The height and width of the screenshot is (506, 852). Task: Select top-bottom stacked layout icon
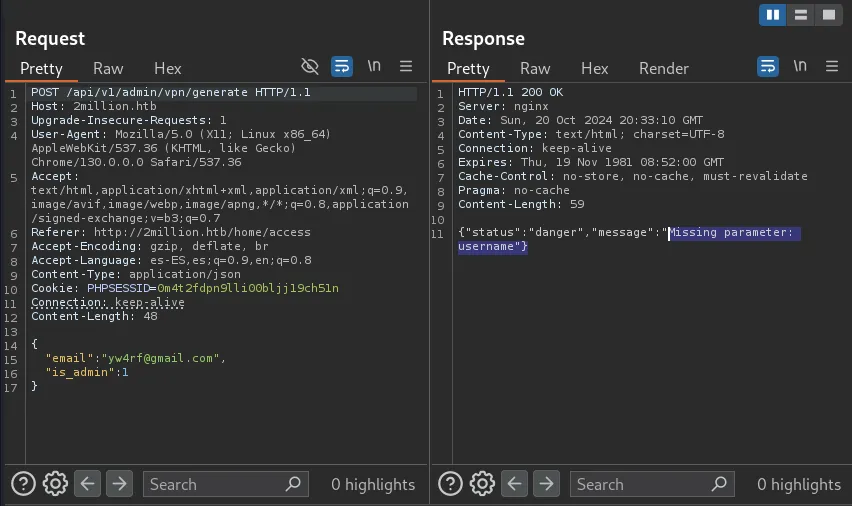coord(800,14)
